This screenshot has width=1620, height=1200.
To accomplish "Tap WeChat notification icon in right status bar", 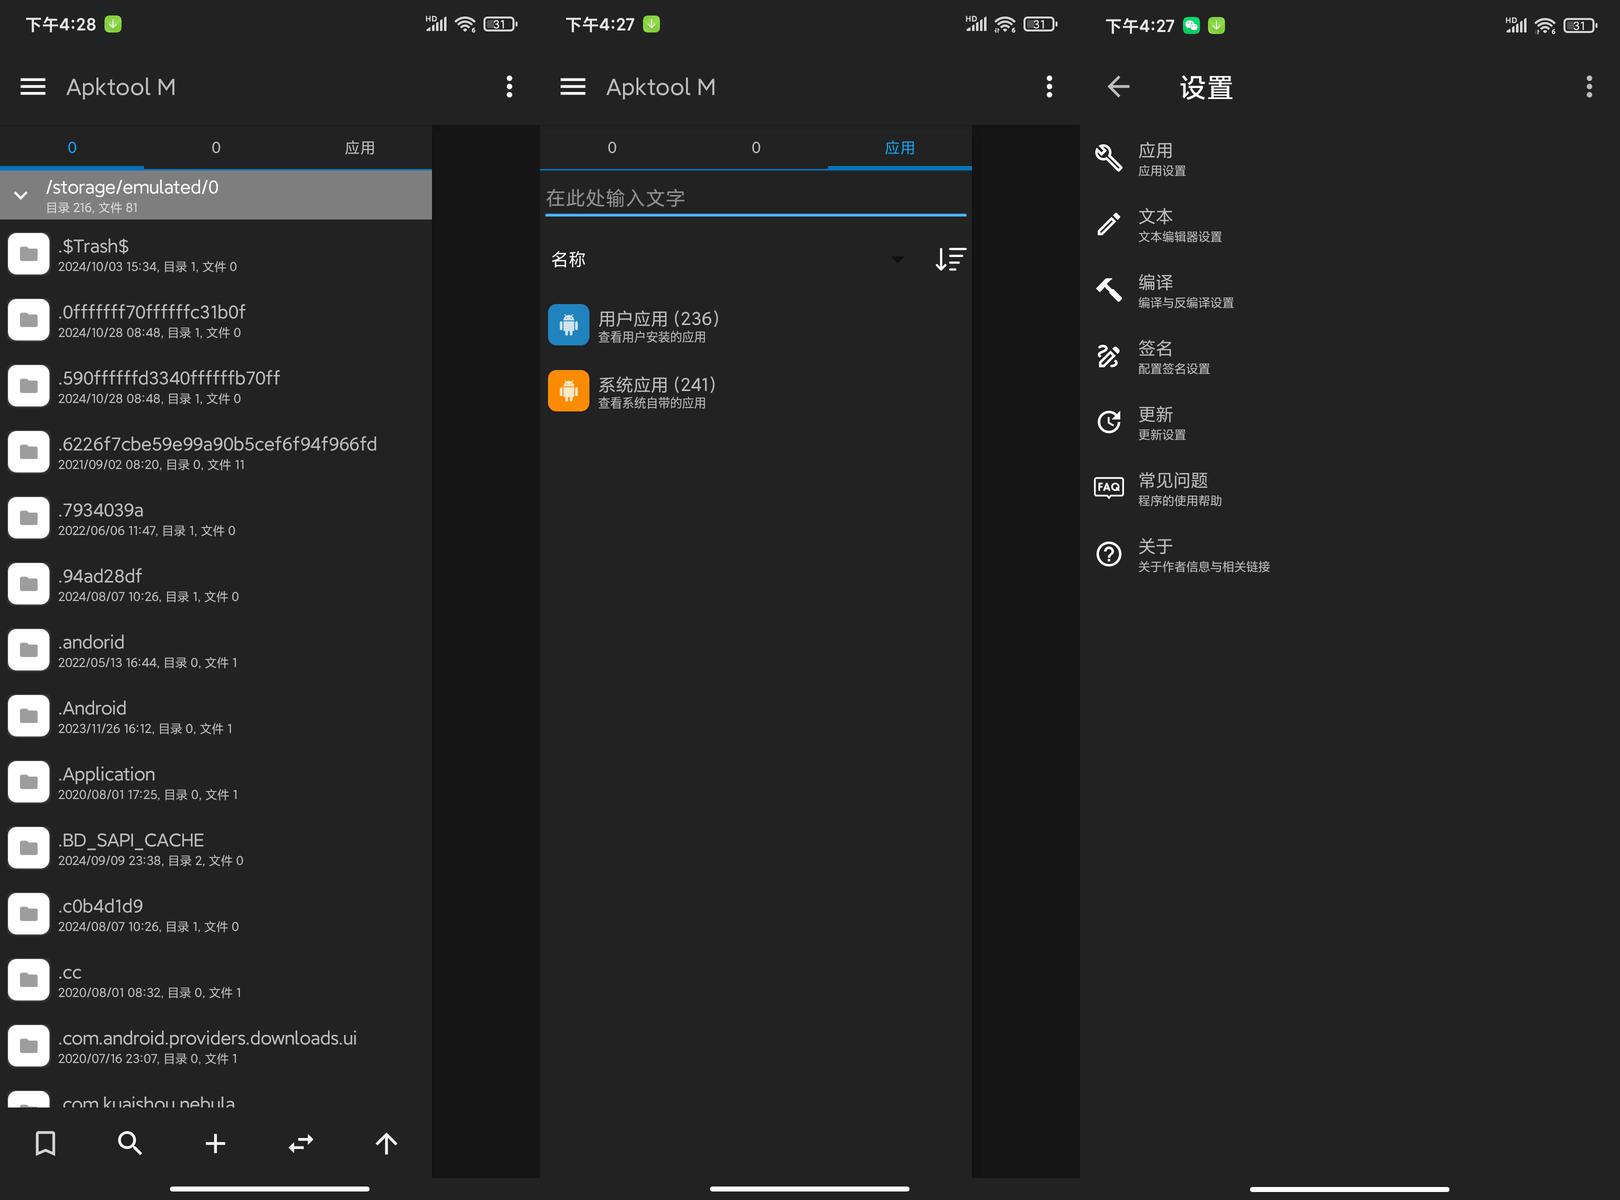I will click(x=1191, y=26).
